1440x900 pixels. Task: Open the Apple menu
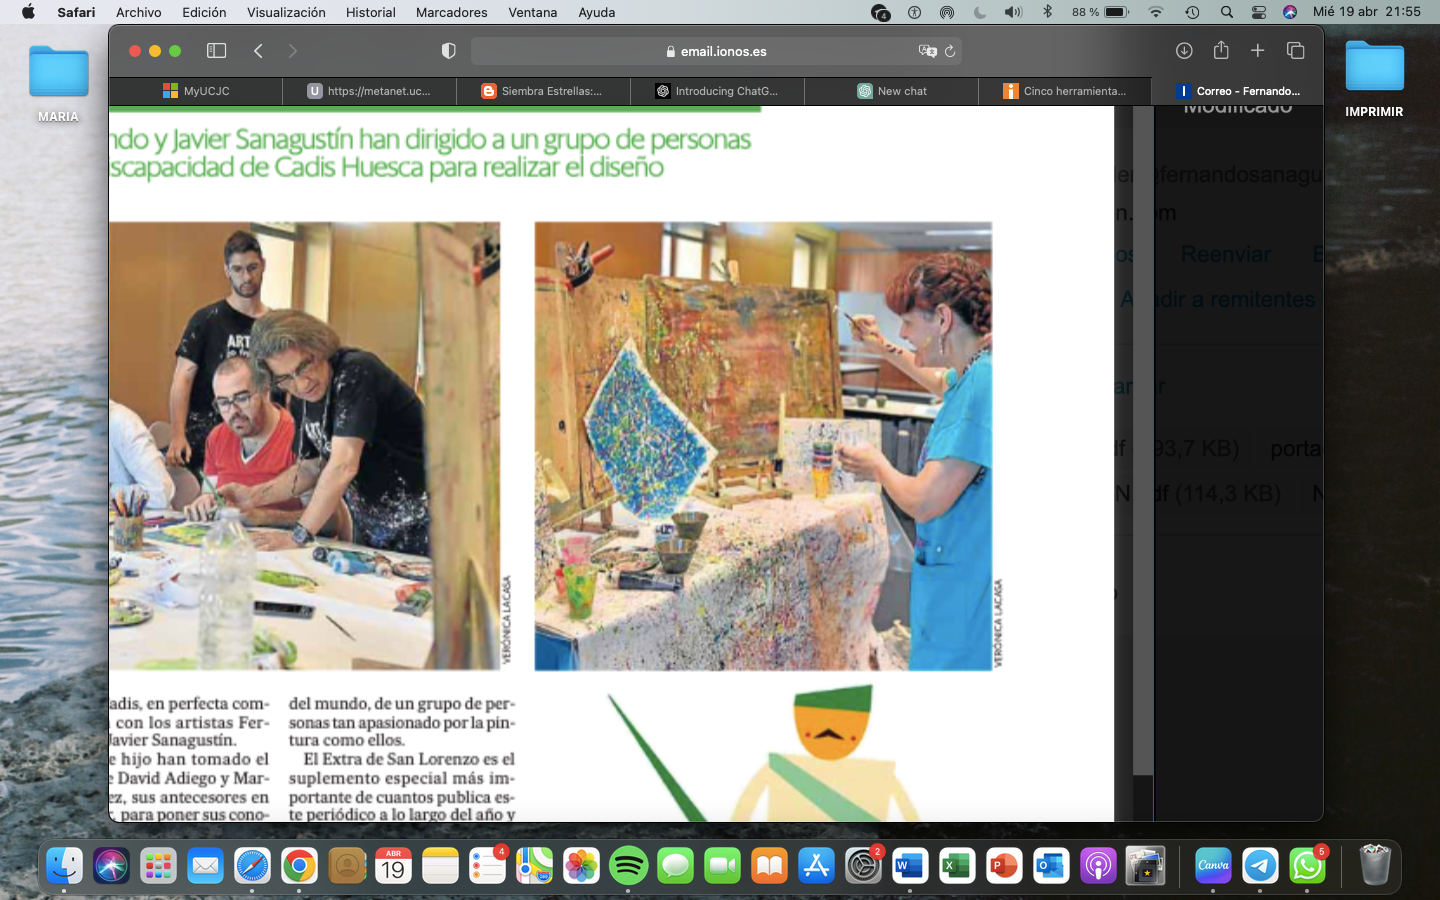pos(28,12)
